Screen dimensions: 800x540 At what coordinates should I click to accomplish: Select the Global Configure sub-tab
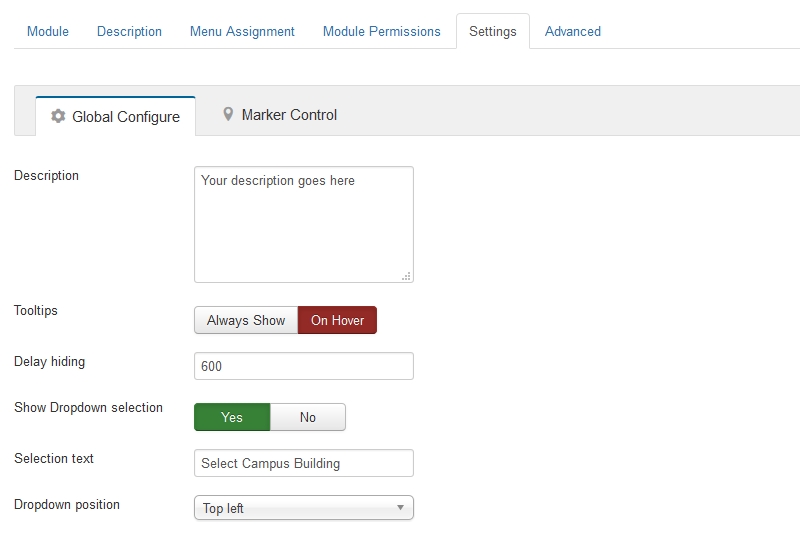115,116
